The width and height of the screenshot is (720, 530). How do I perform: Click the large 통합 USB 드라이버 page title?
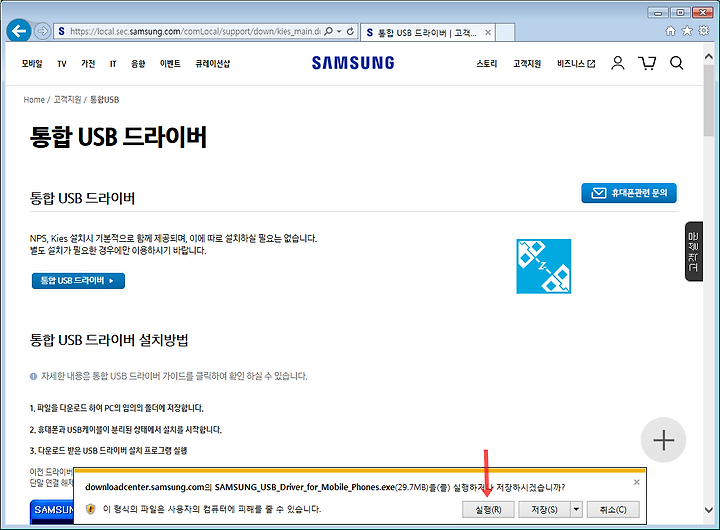pos(118,137)
